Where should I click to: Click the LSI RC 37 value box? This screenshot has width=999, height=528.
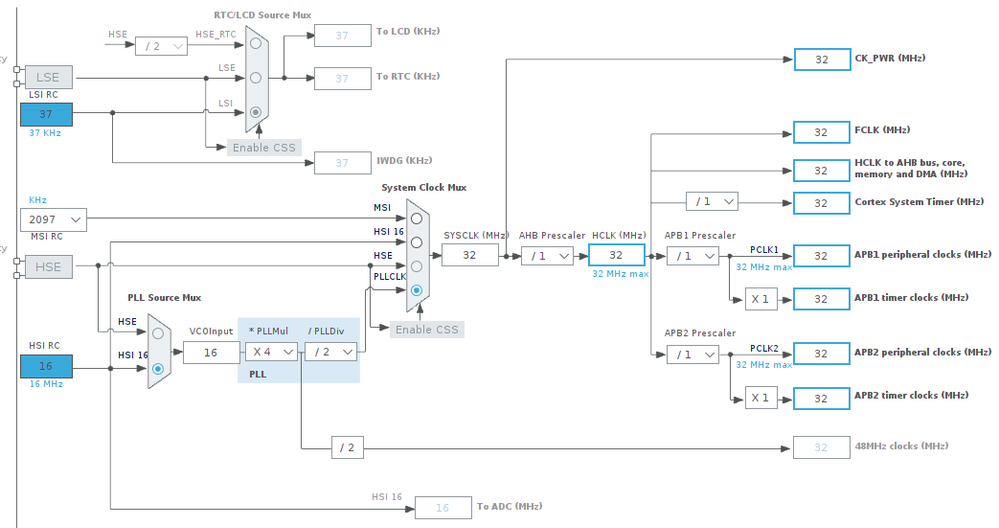click(46, 114)
